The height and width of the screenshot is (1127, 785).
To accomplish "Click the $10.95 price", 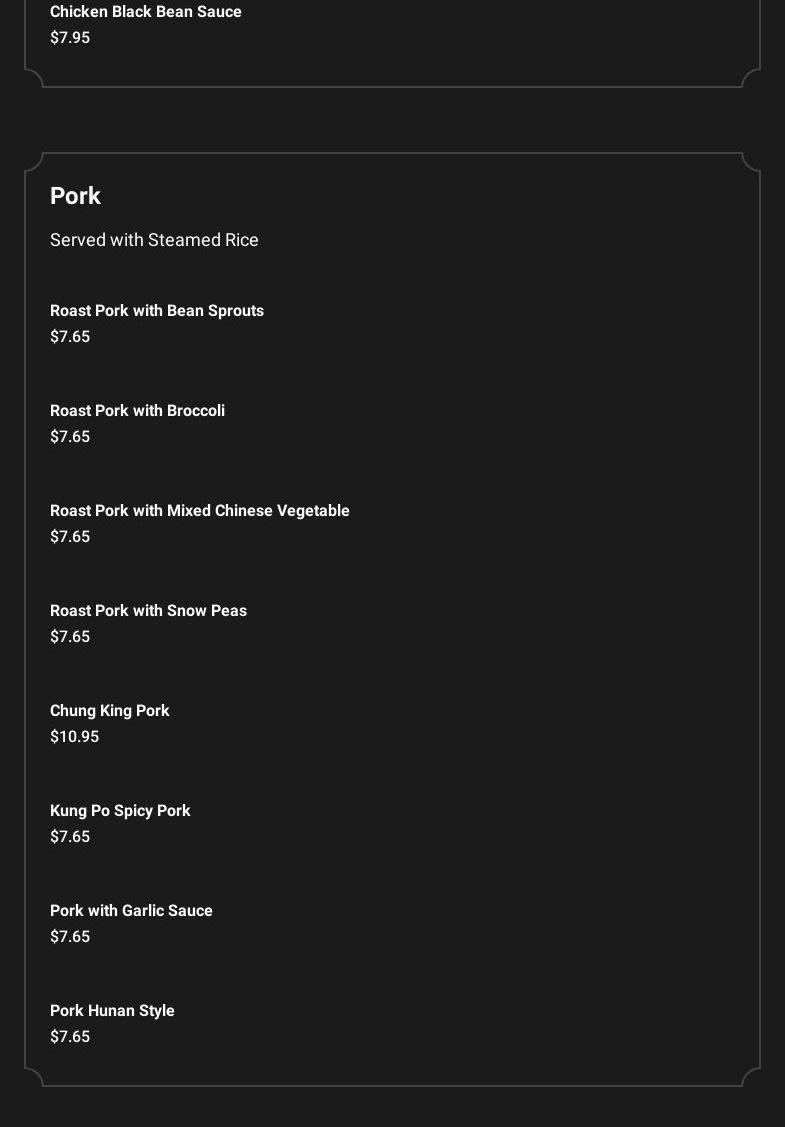I will 75,736.
